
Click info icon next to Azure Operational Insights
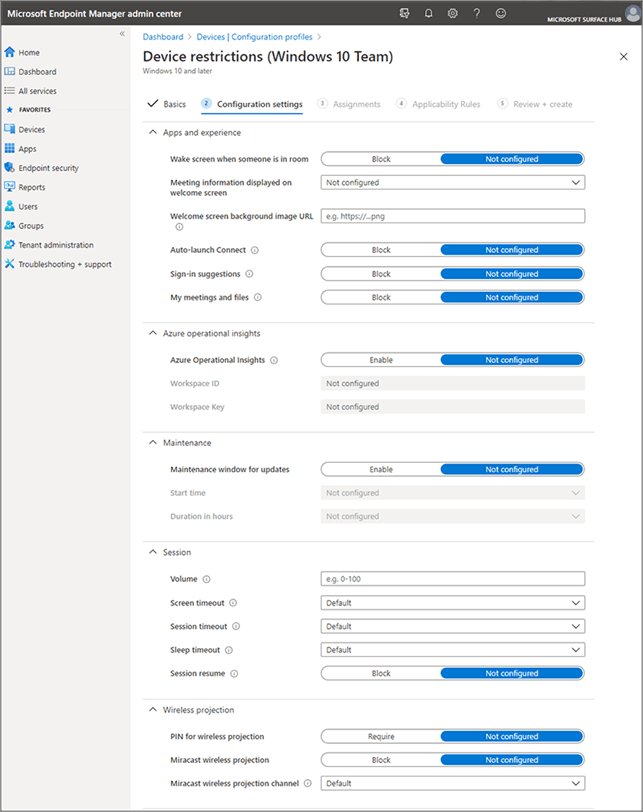click(x=274, y=360)
